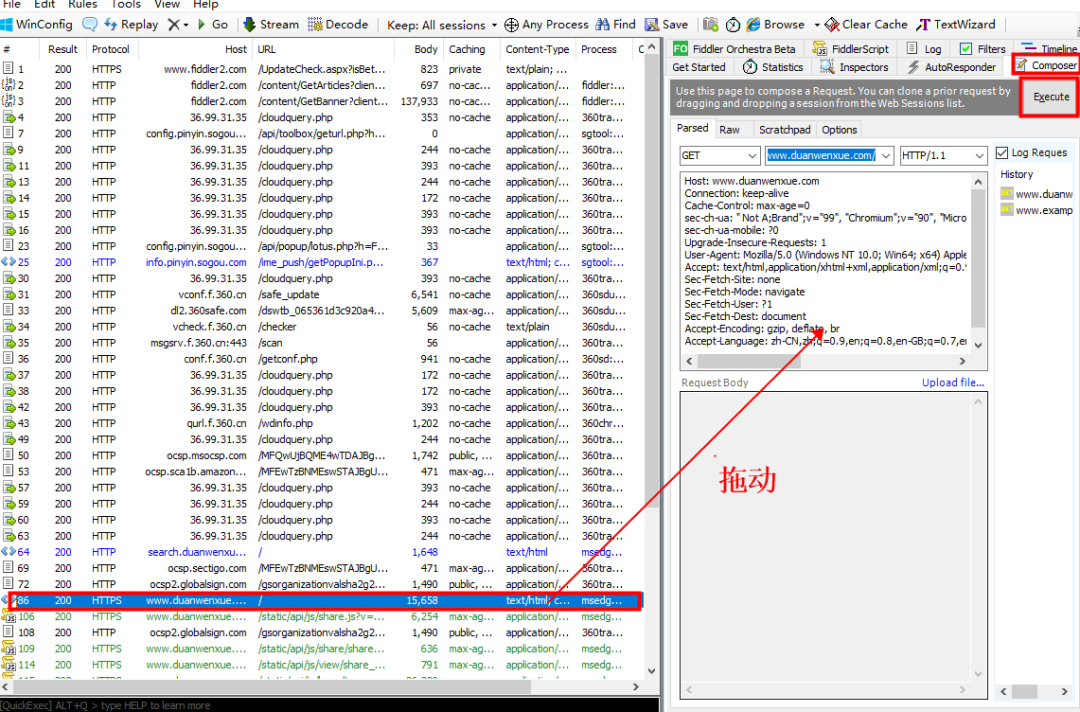Toggle the Log Requests checkbox
The height and width of the screenshot is (712, 1080).
pyautogui.click(x=1002, y=153)
